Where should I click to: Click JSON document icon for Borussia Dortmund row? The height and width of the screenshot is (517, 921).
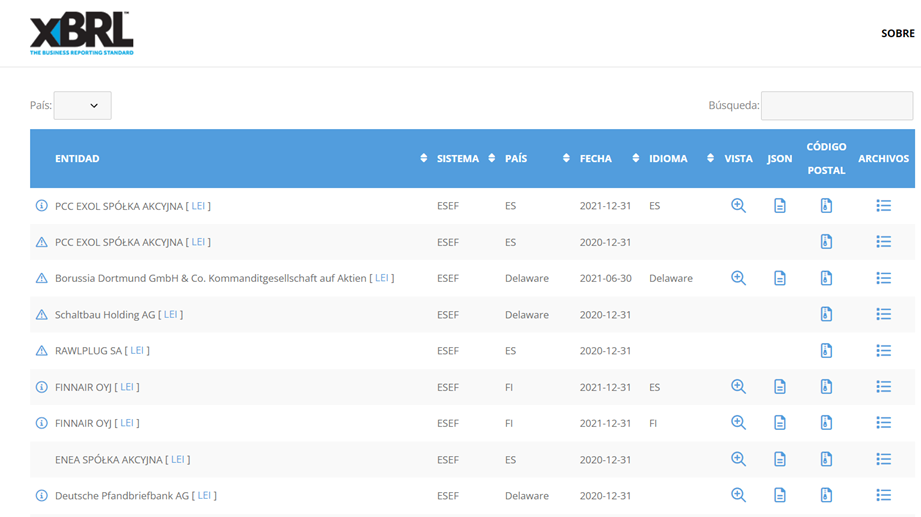(x=780, y=278)
